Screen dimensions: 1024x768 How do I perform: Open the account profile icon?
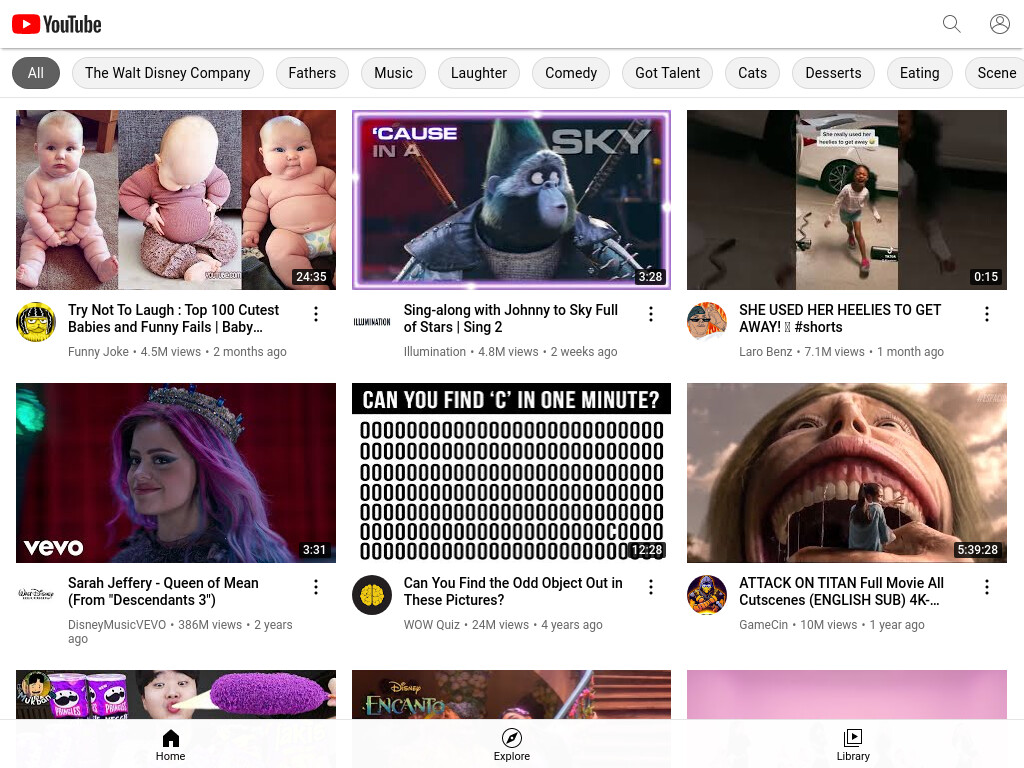[999, 24]
